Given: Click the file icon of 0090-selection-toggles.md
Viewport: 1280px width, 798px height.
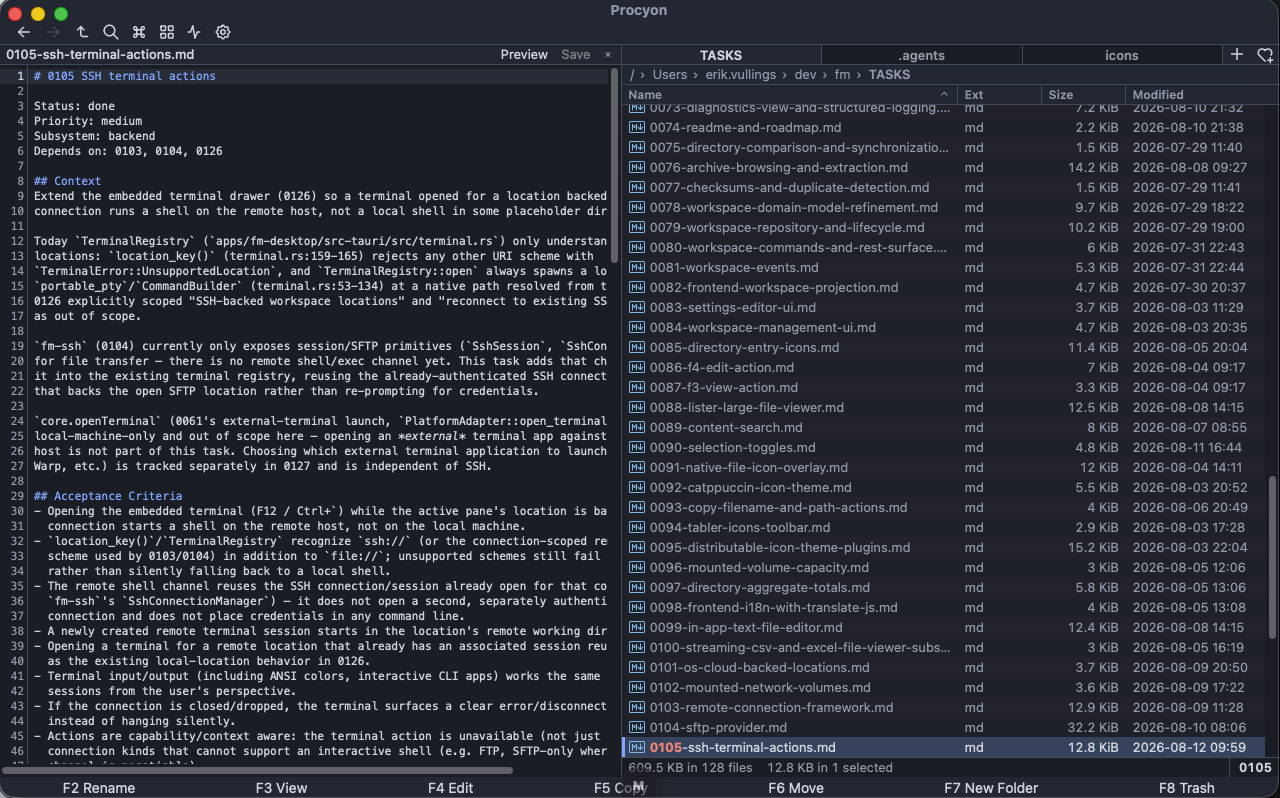Looking at the screenshot, I should [x=636, y=447].
